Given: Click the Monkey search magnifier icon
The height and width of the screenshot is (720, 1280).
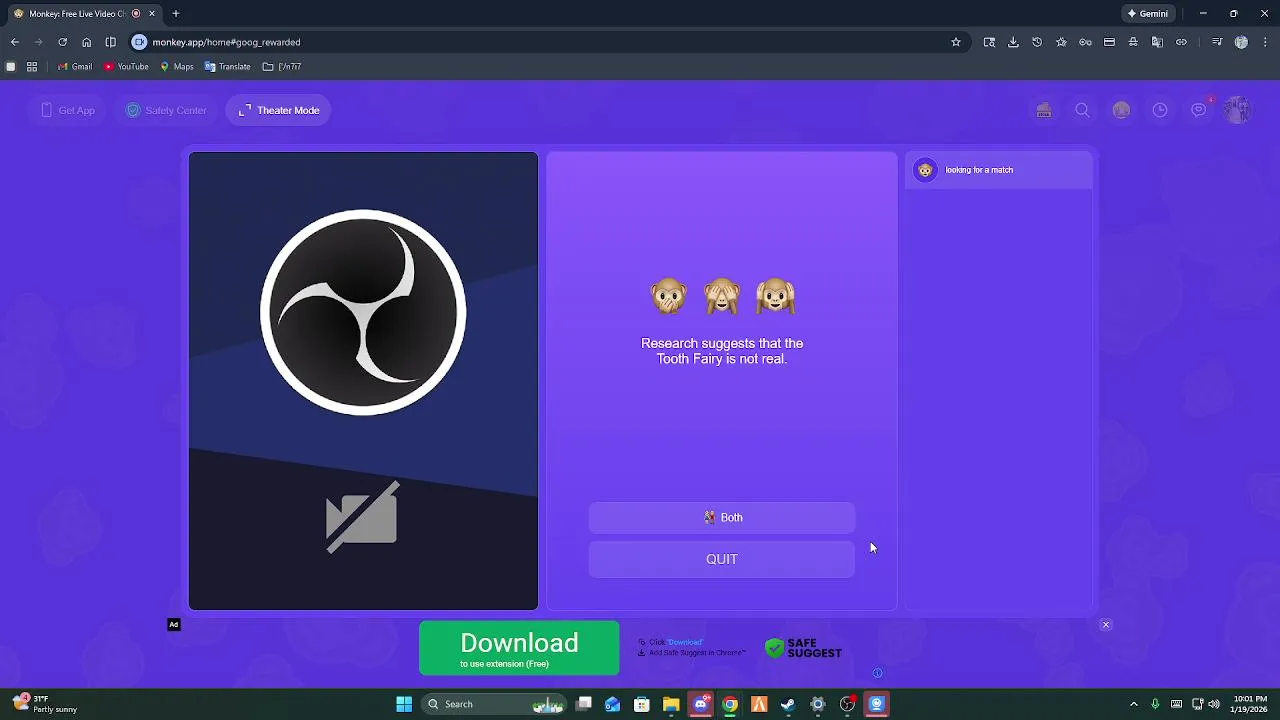Looking at the screenshot, I should [x=1082, y=110].
